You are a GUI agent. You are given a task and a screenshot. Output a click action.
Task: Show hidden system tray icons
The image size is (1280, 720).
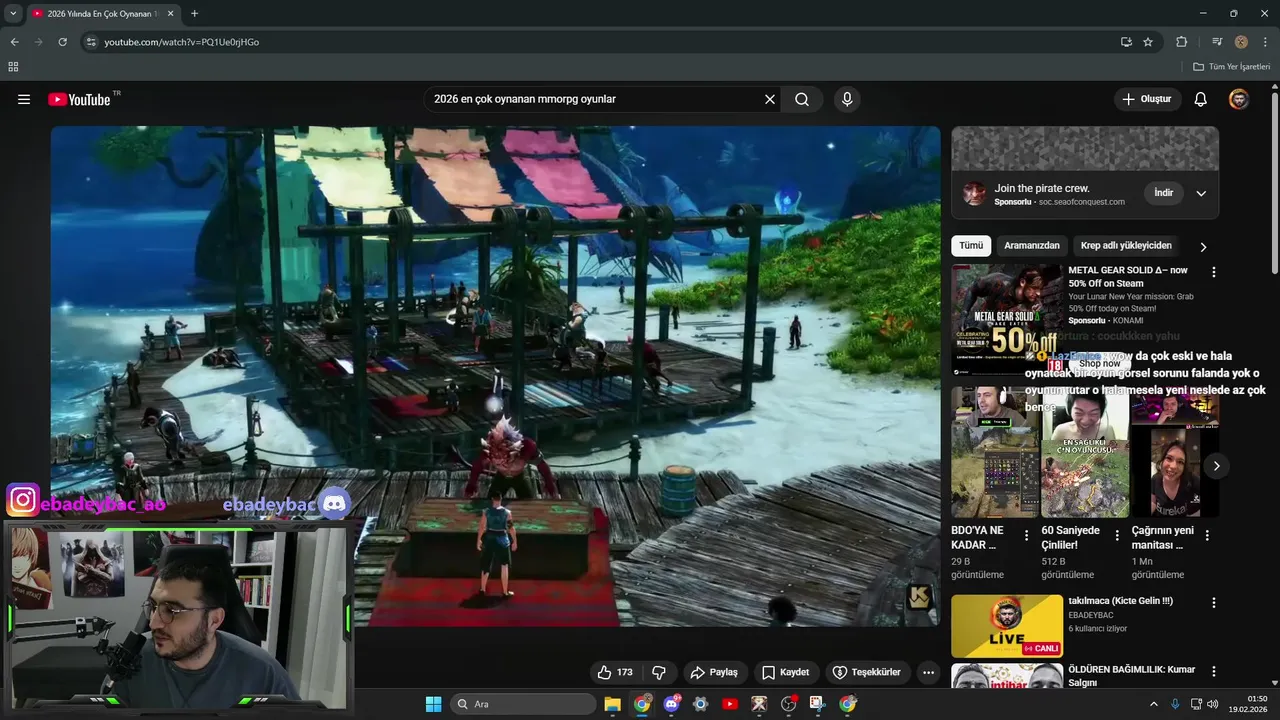click(x=1153, y=704)
